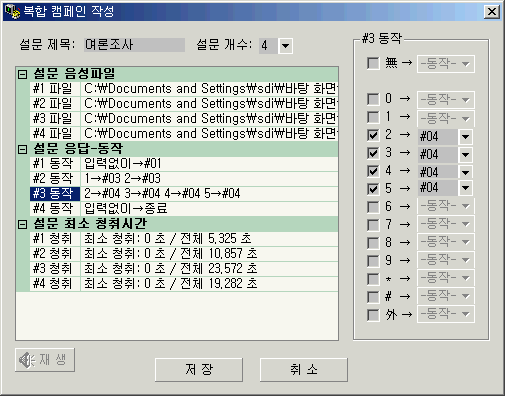Click the 재생 play button
The image size is (505, 396).
tap(45, 360)
